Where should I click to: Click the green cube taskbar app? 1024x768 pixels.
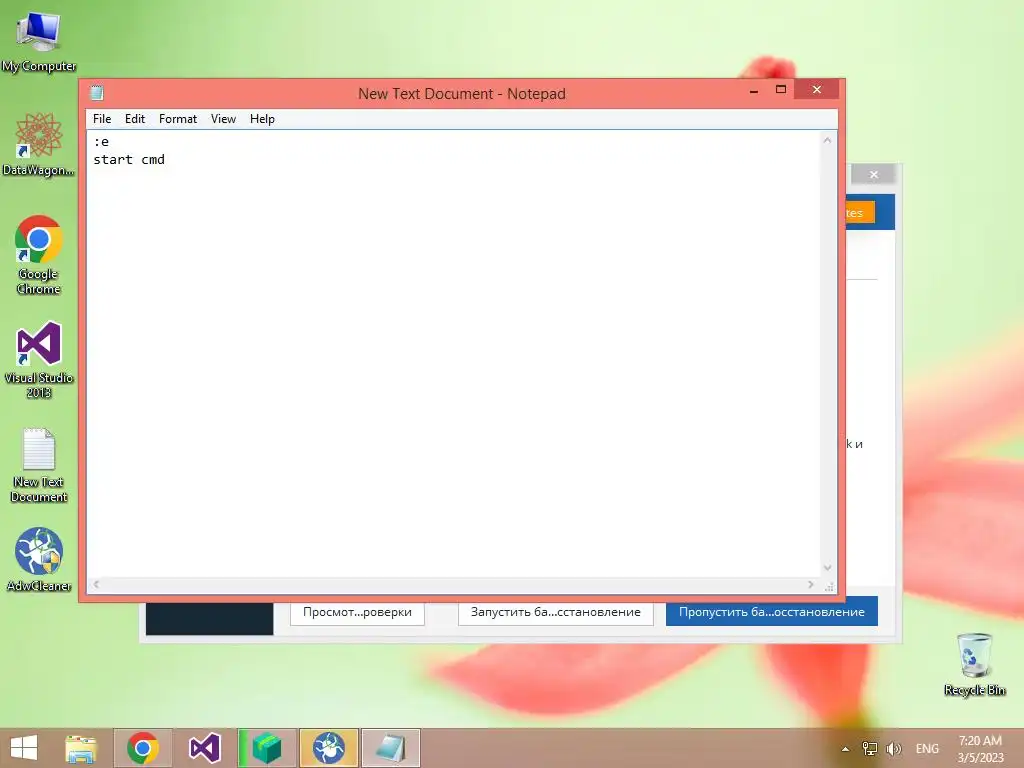pos(266,748)
